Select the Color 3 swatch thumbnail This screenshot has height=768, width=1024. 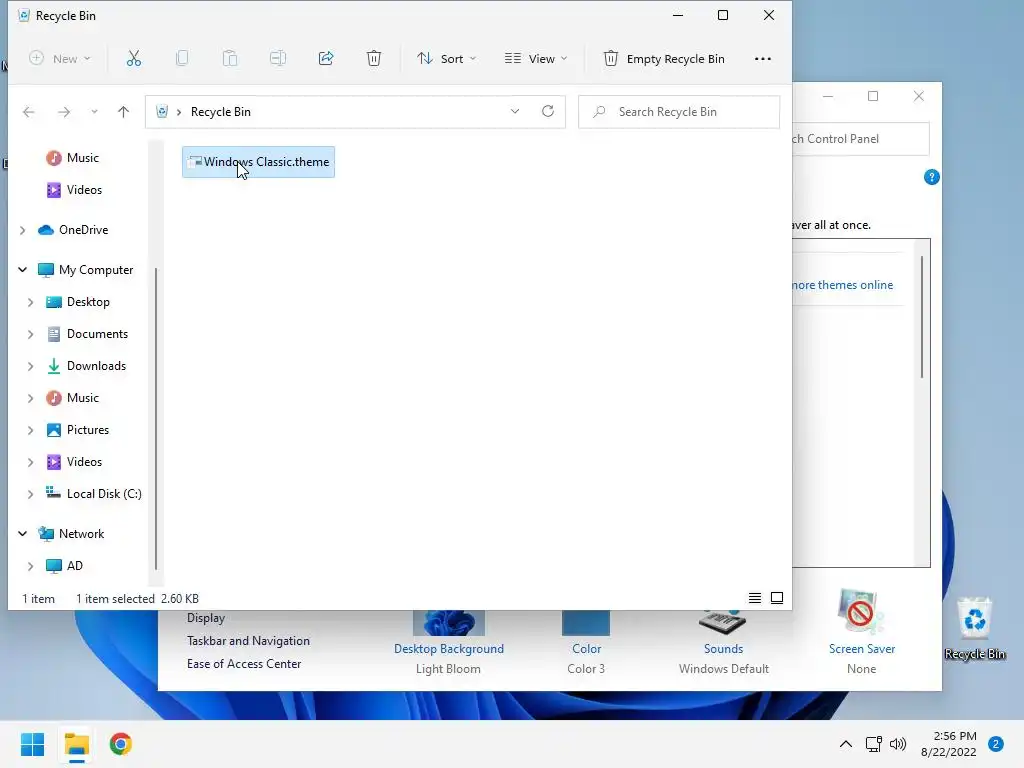click(x=586, y=623)
